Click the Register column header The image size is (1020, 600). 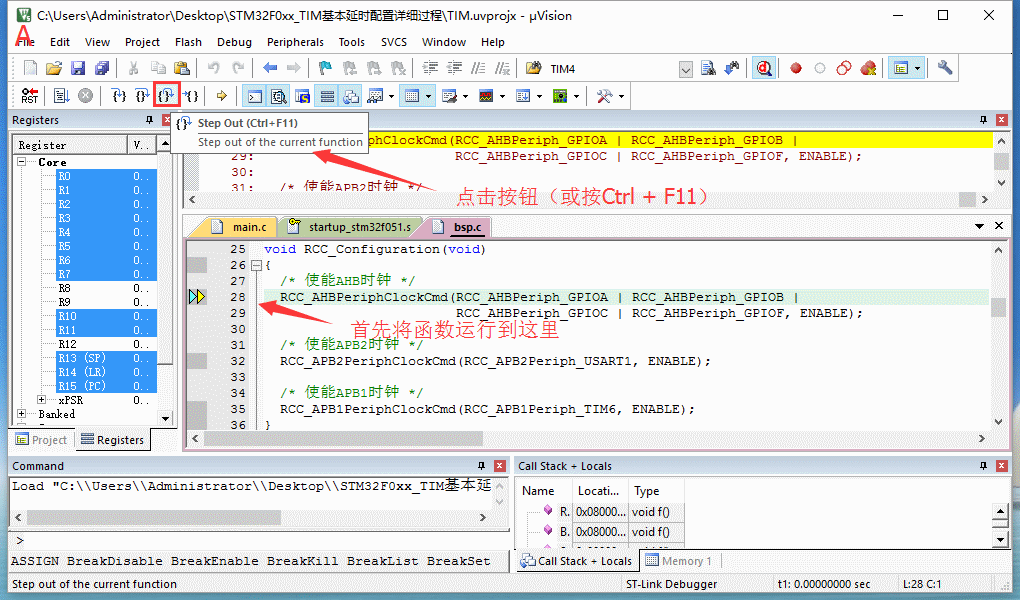tap(70, 145)
